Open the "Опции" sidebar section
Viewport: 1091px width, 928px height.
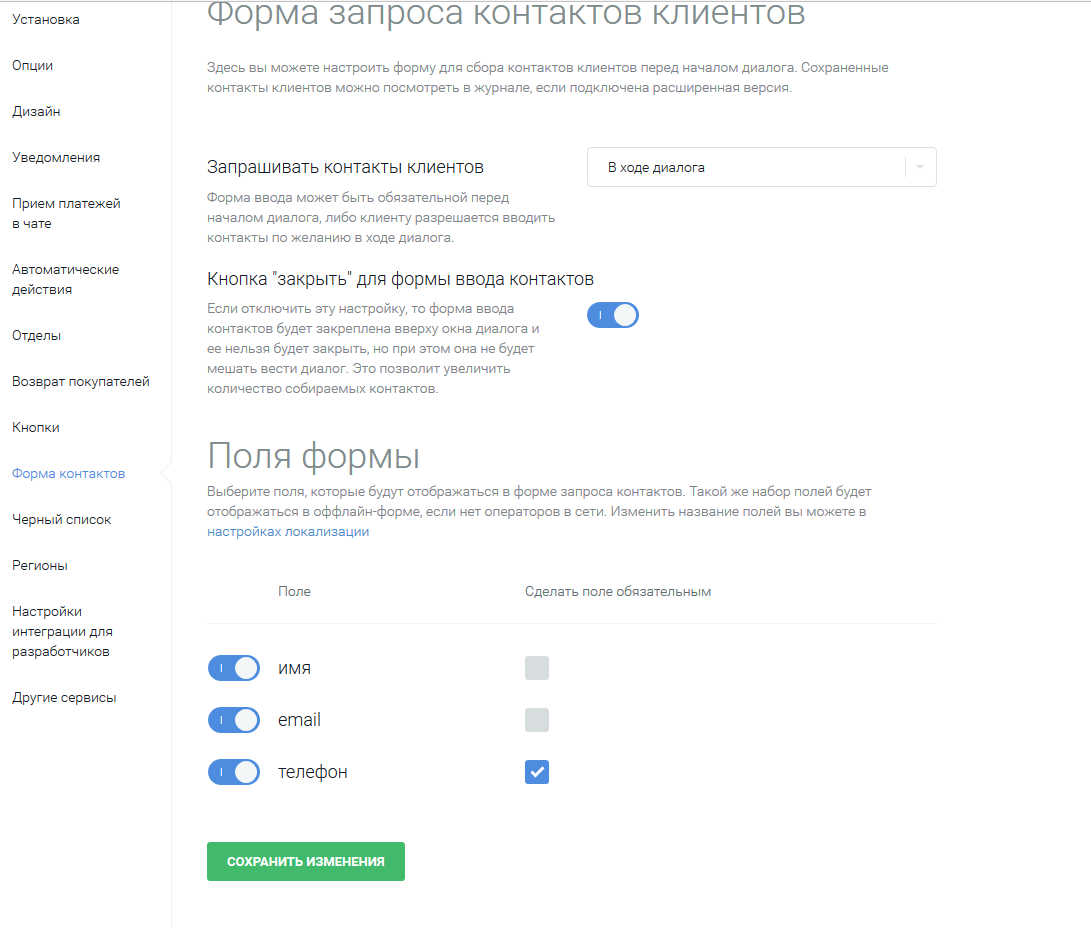click(33, 66)
